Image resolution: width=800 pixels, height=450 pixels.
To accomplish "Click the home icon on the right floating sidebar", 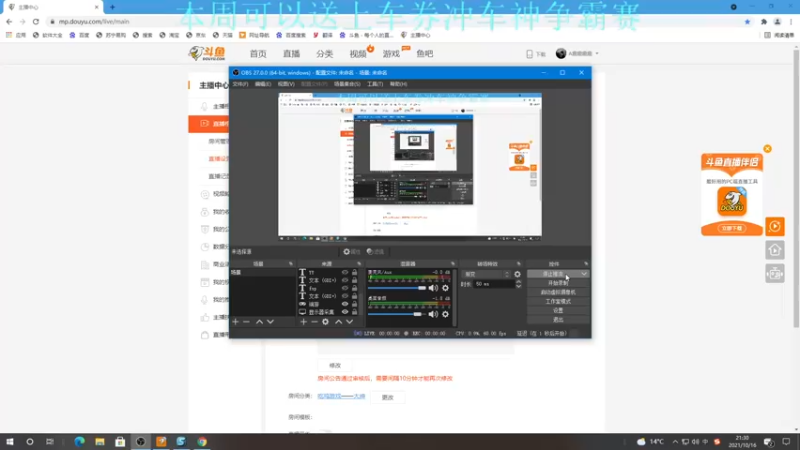I will pyautogui.click(x=774, y=250).
